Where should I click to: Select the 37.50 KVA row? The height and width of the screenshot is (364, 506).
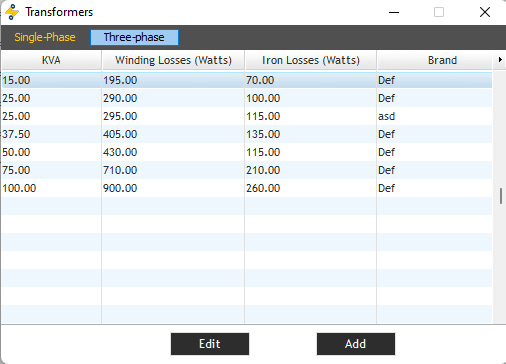tap(247, 134)
